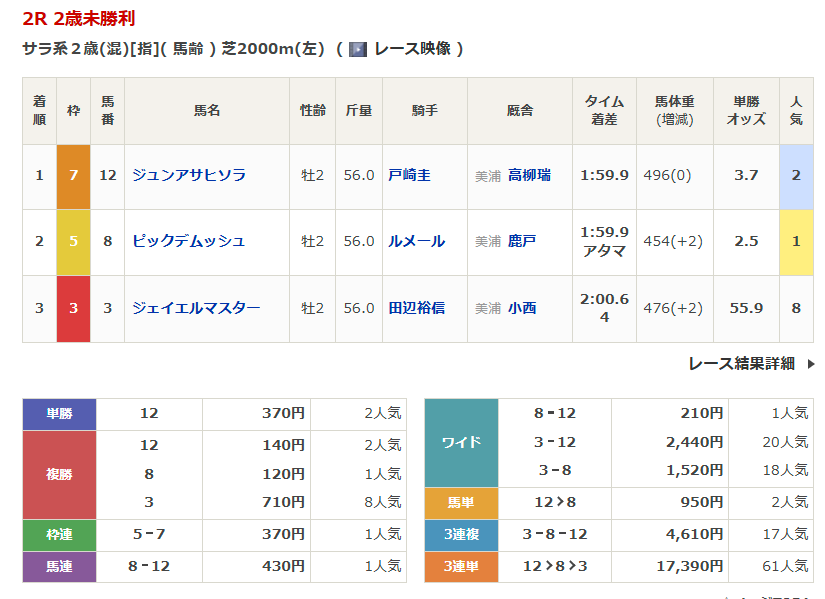
Task: Click the ワイド payout label
Action: 461,442
